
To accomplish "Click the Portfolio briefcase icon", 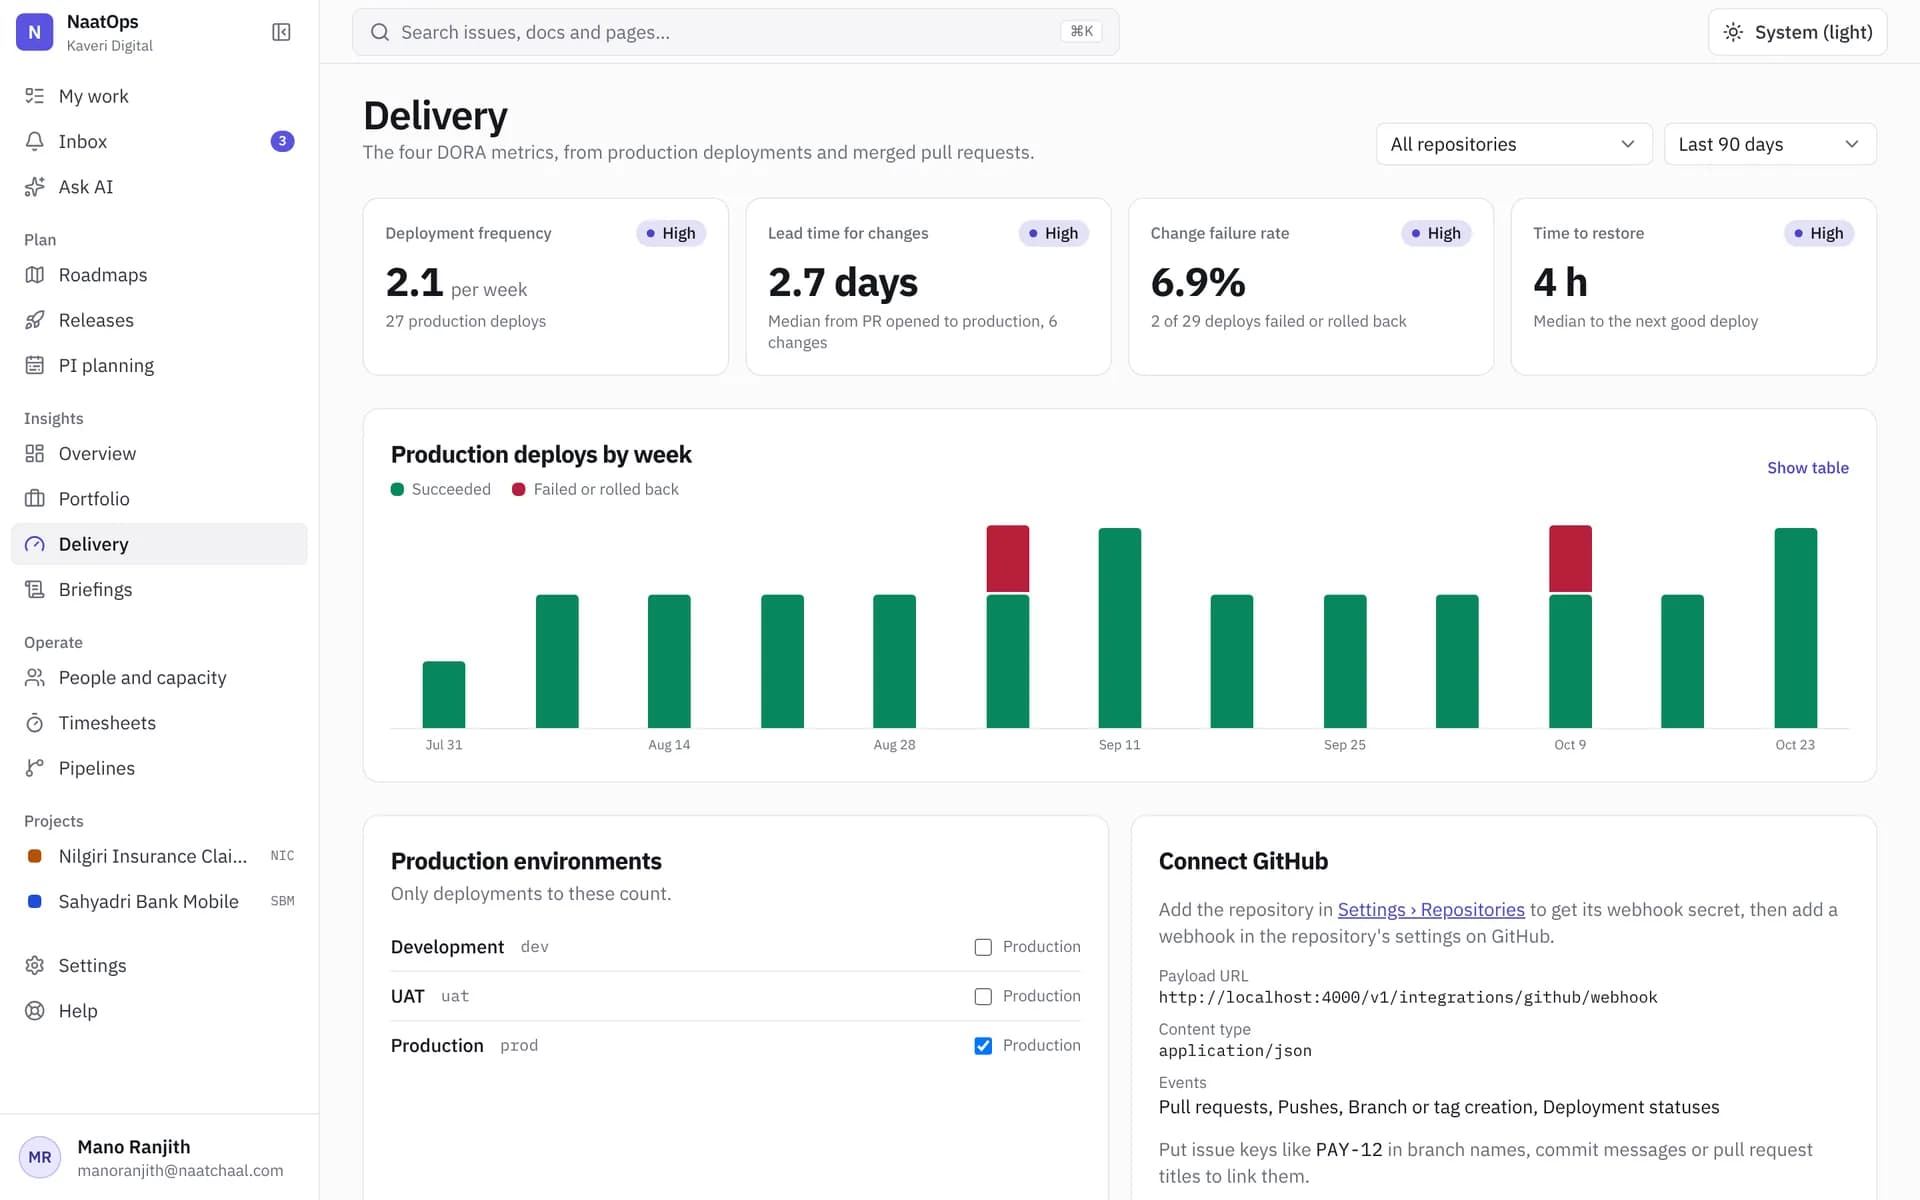I will (x=35, y=499).
